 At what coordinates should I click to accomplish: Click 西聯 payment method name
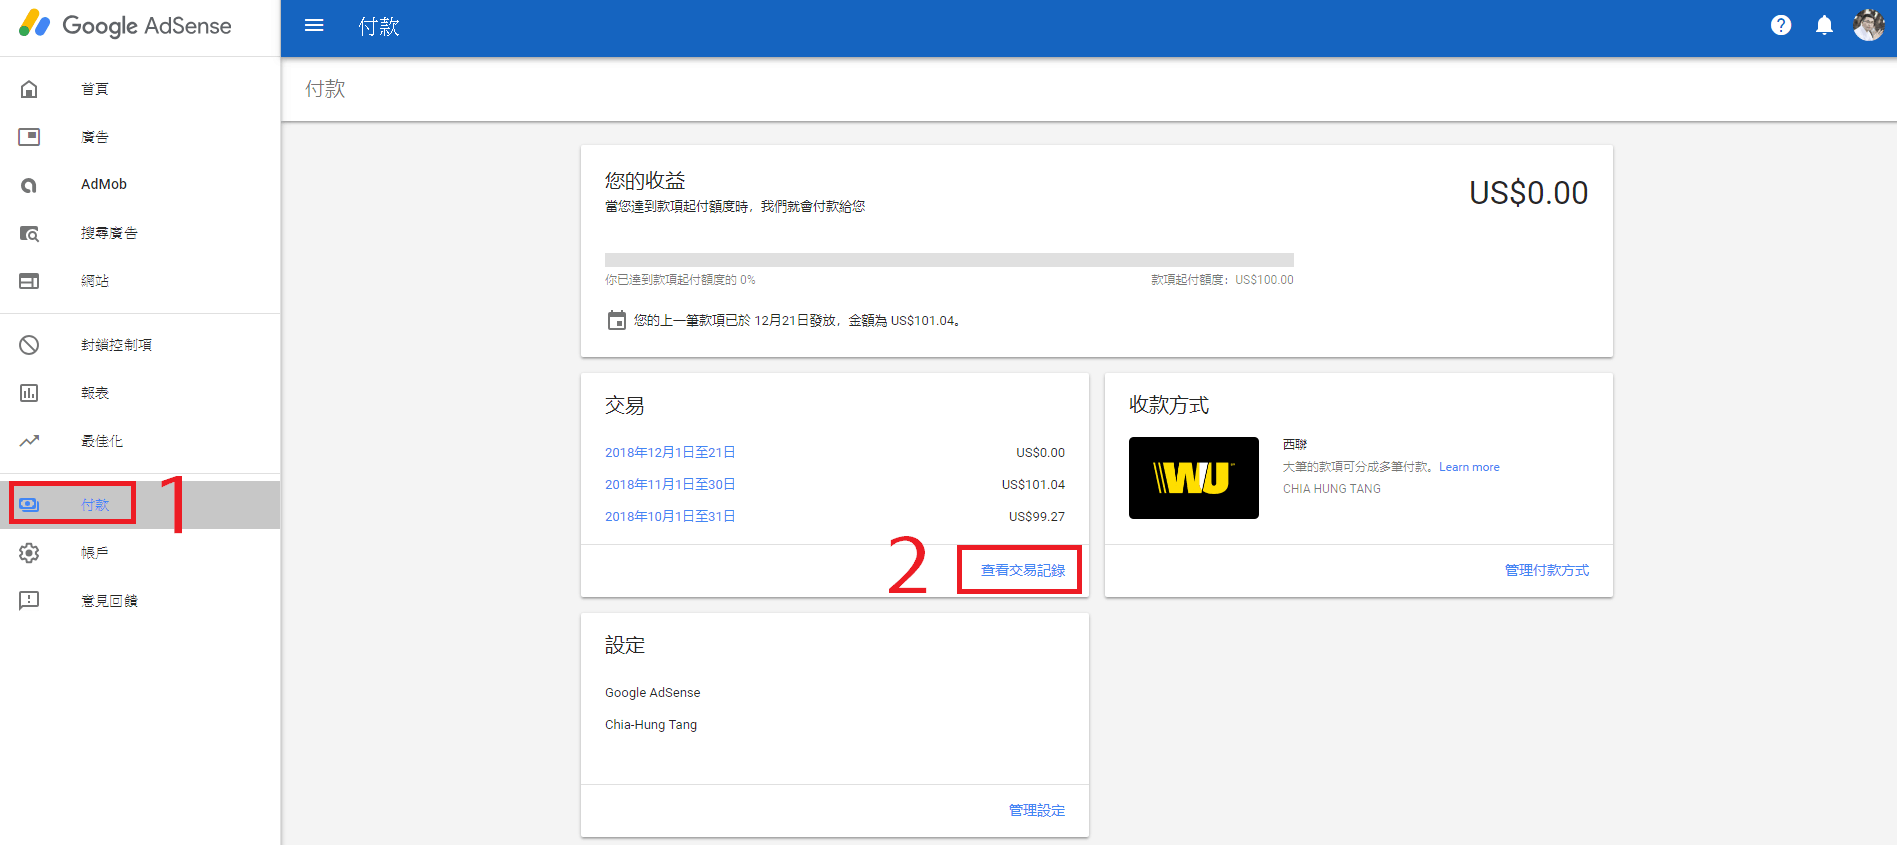click(1295, 444)
